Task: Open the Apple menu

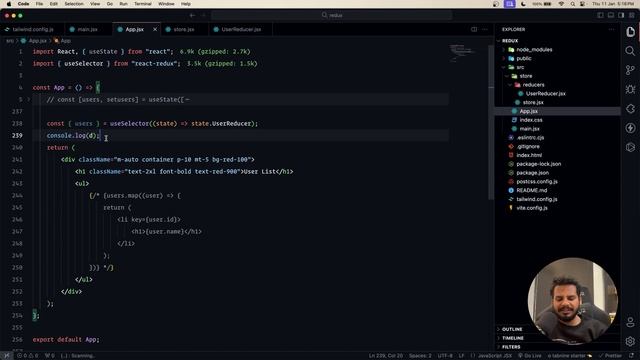Action: (x=9, y=4)
